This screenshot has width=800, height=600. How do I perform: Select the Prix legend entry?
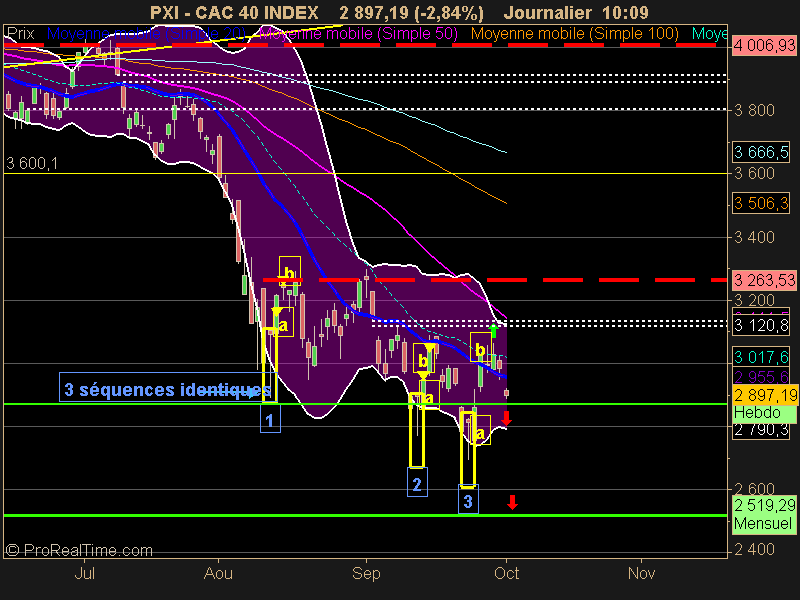(x=20, y=34)
